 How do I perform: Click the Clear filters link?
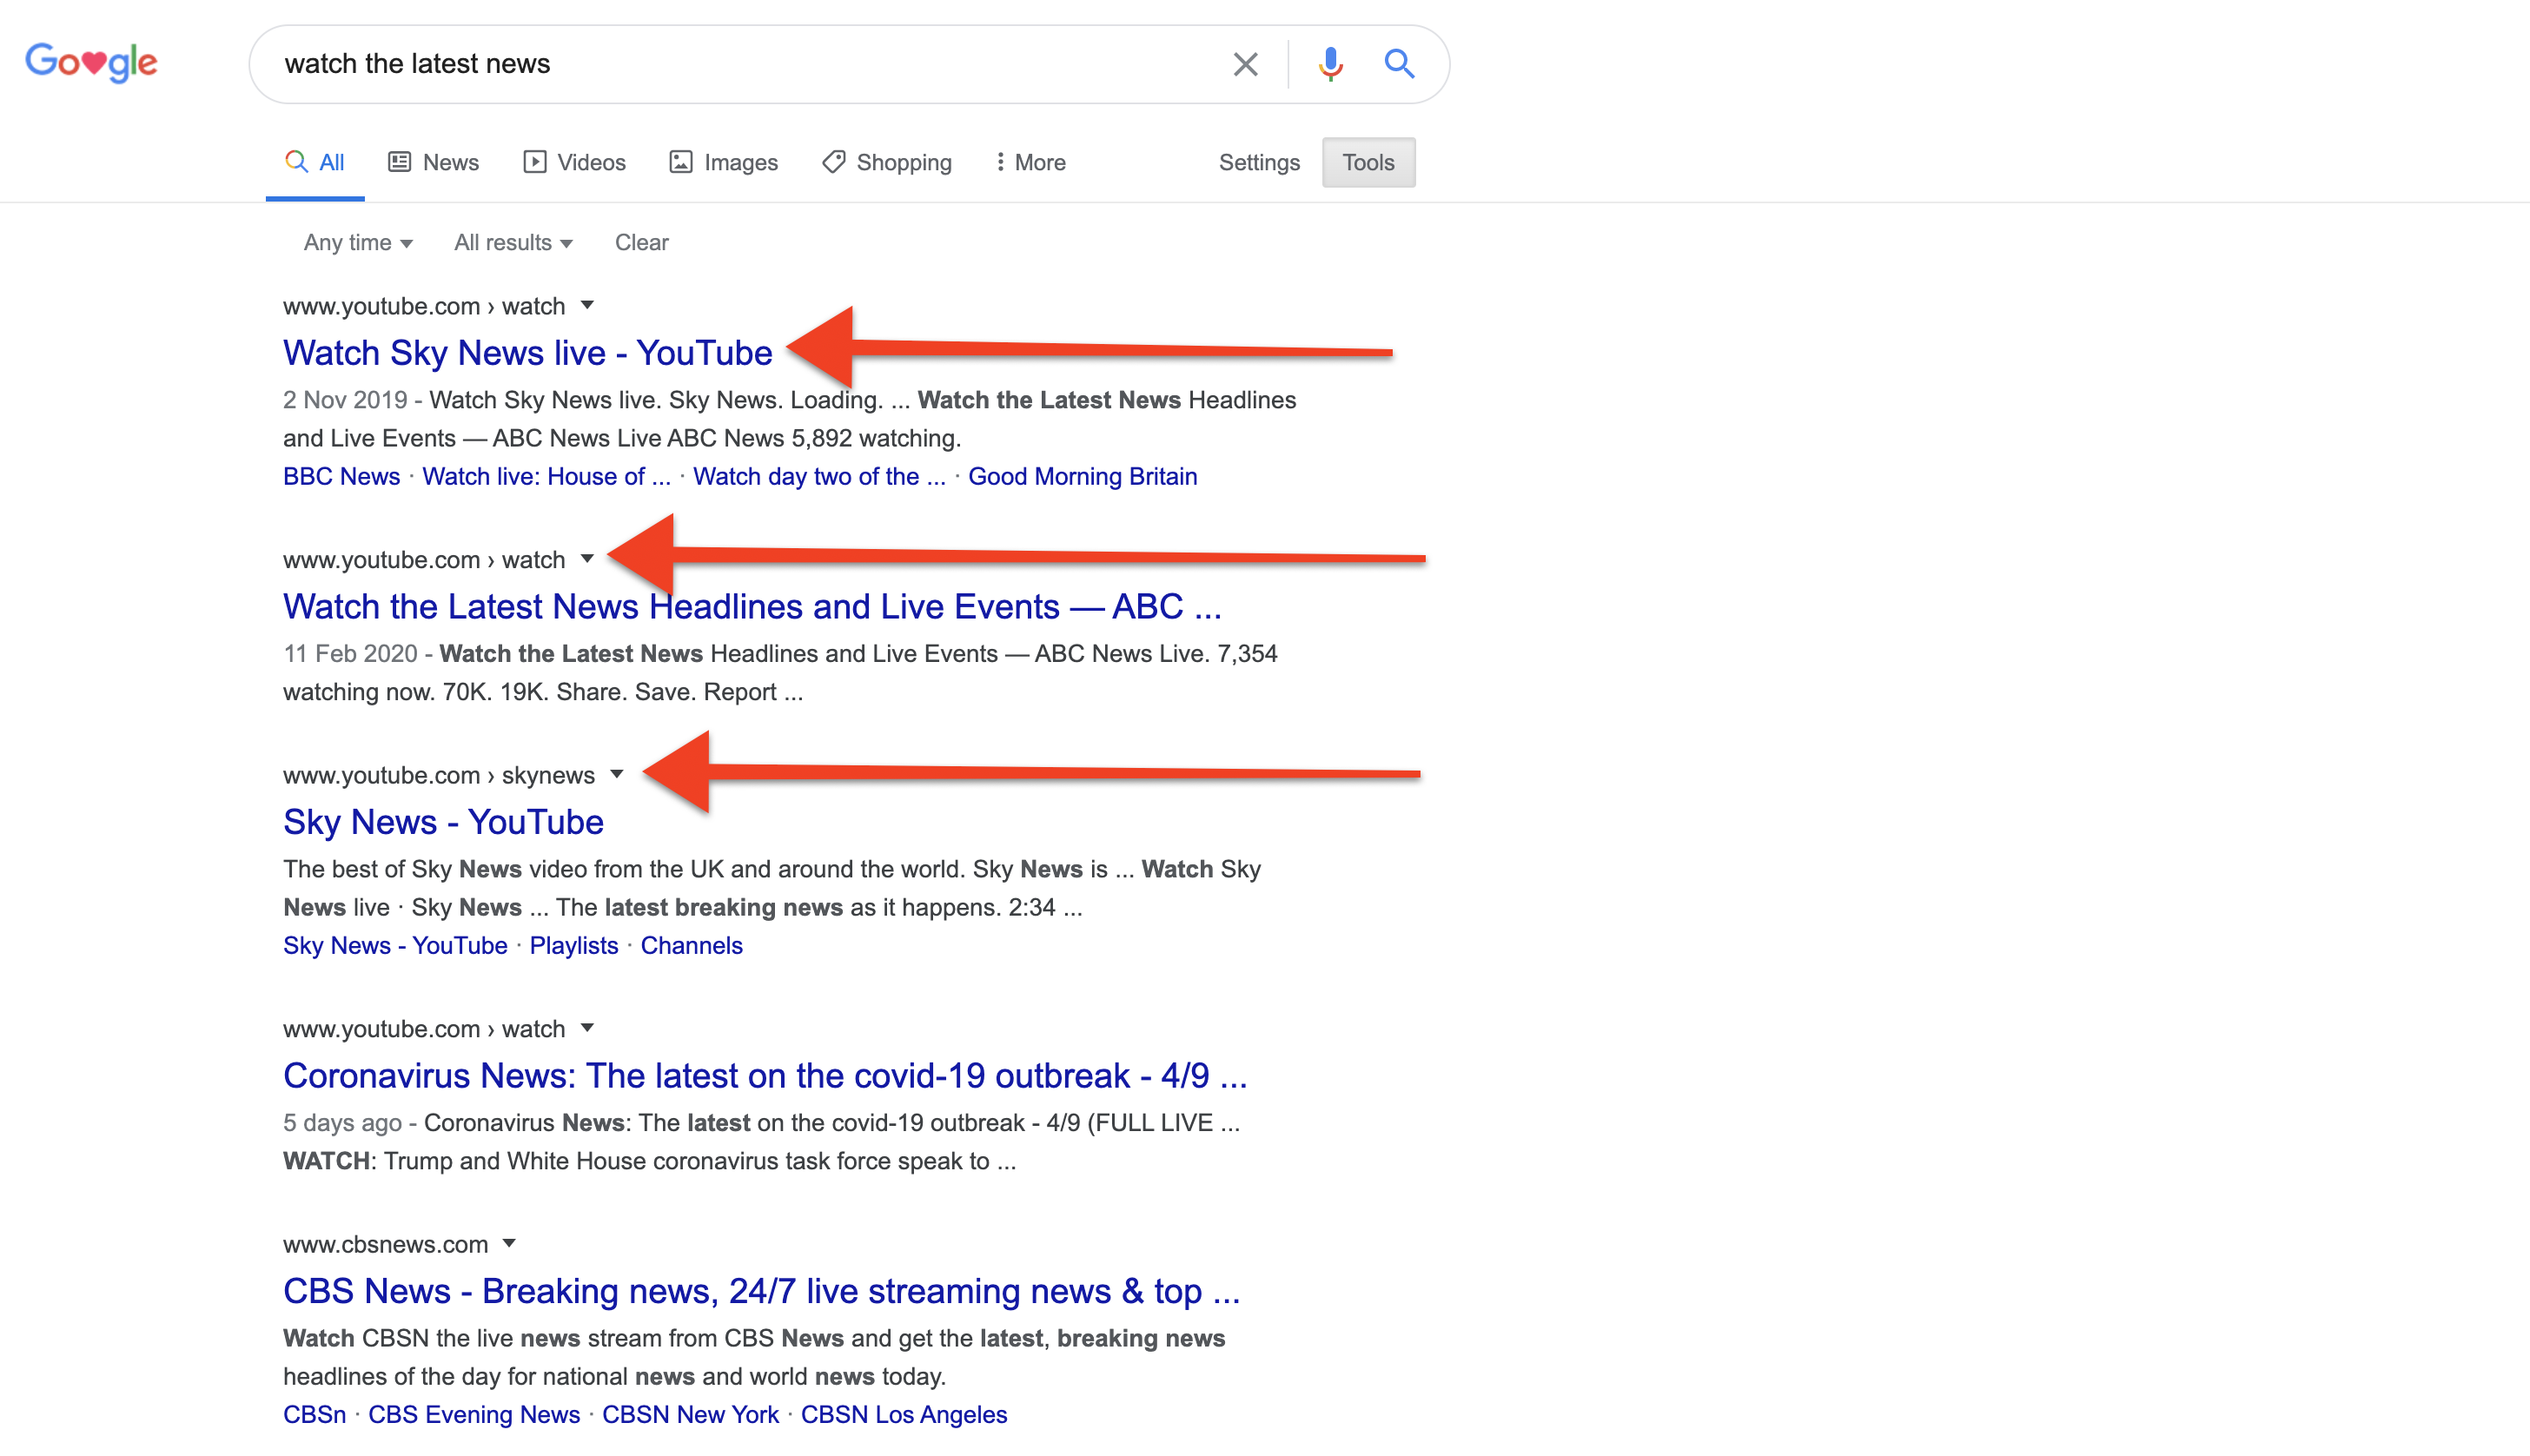pos(641,243)
